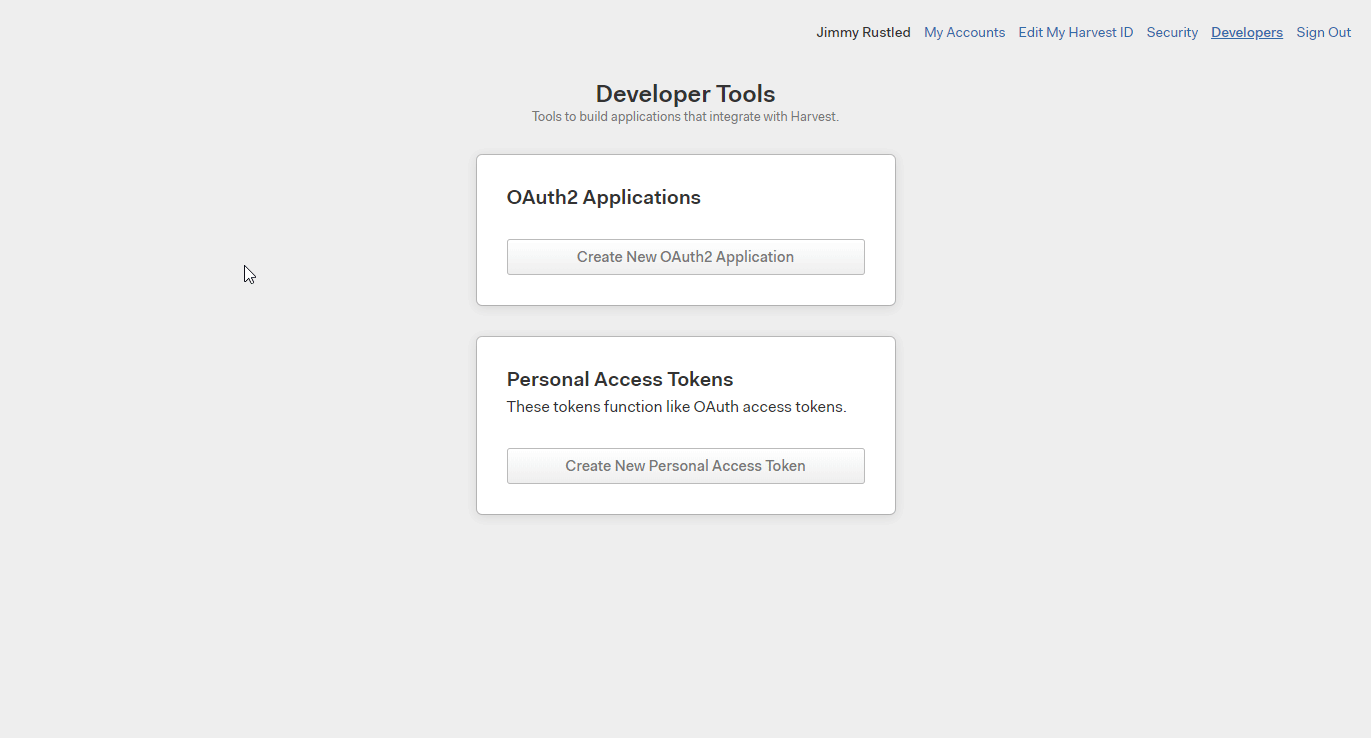
Task: Sign out of the Harvest account
Action: (1322, 32)
